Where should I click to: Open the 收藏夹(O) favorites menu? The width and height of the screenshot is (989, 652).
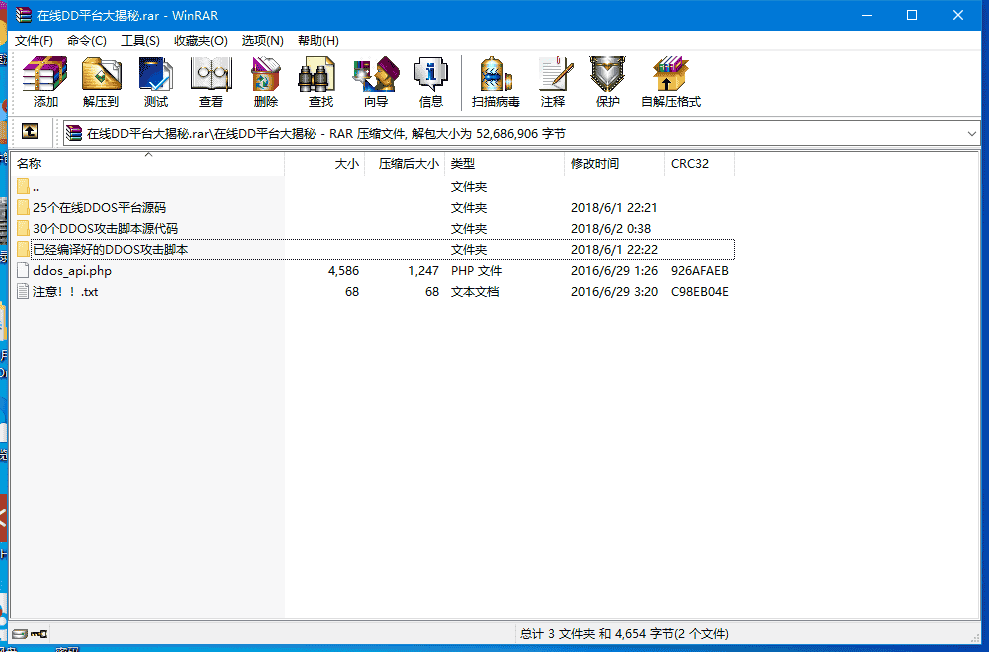pyautogui.click(x=200, y=41)
